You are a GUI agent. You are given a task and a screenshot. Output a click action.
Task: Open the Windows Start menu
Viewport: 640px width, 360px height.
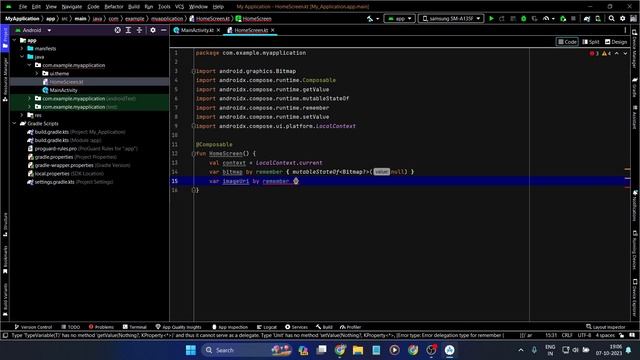(x=191, y=350)
